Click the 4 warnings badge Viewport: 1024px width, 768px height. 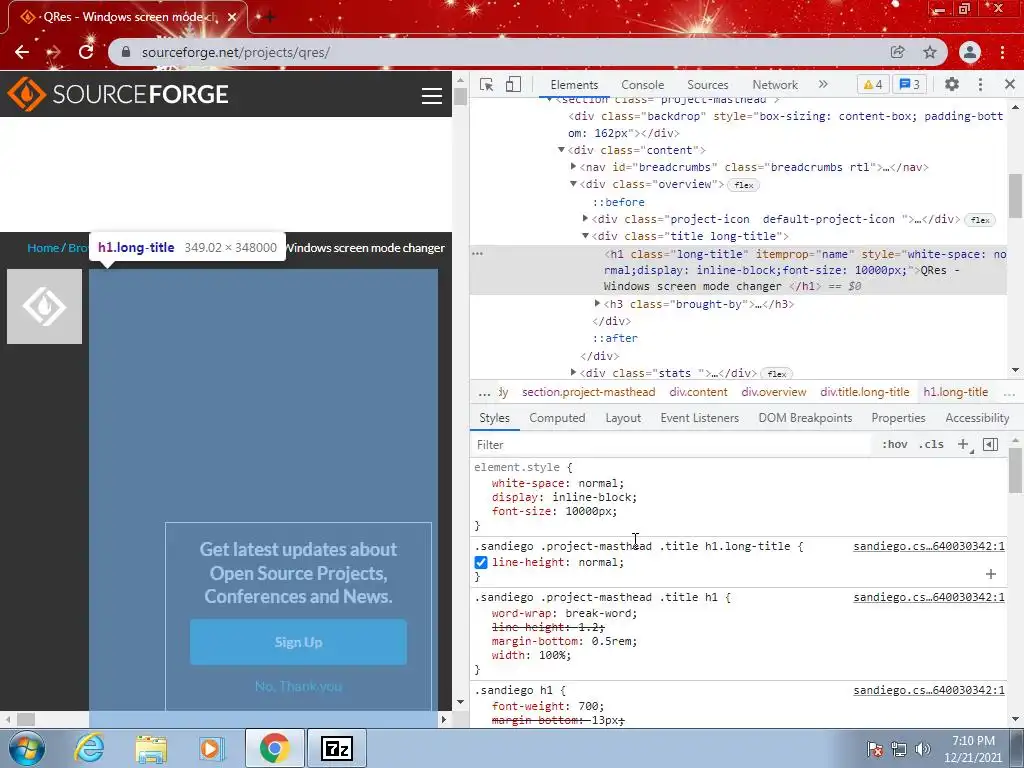872,84
